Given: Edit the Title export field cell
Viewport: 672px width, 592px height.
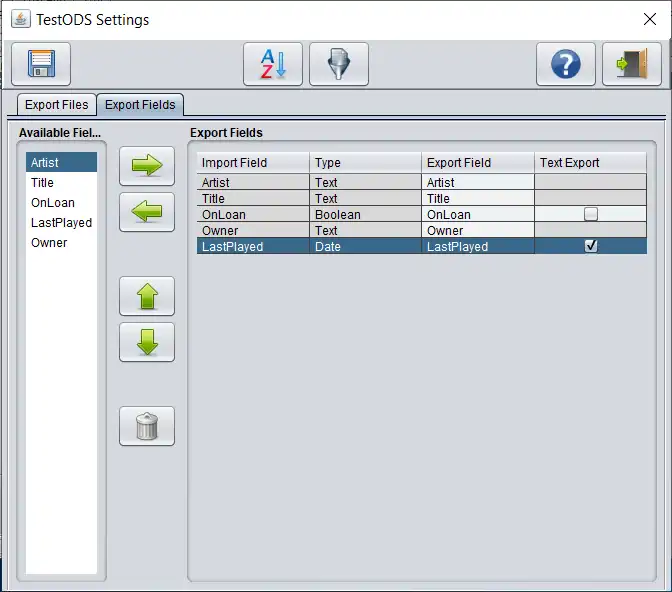Looking at the screenshot, I should pyautogui.click(x=478, y=198).
